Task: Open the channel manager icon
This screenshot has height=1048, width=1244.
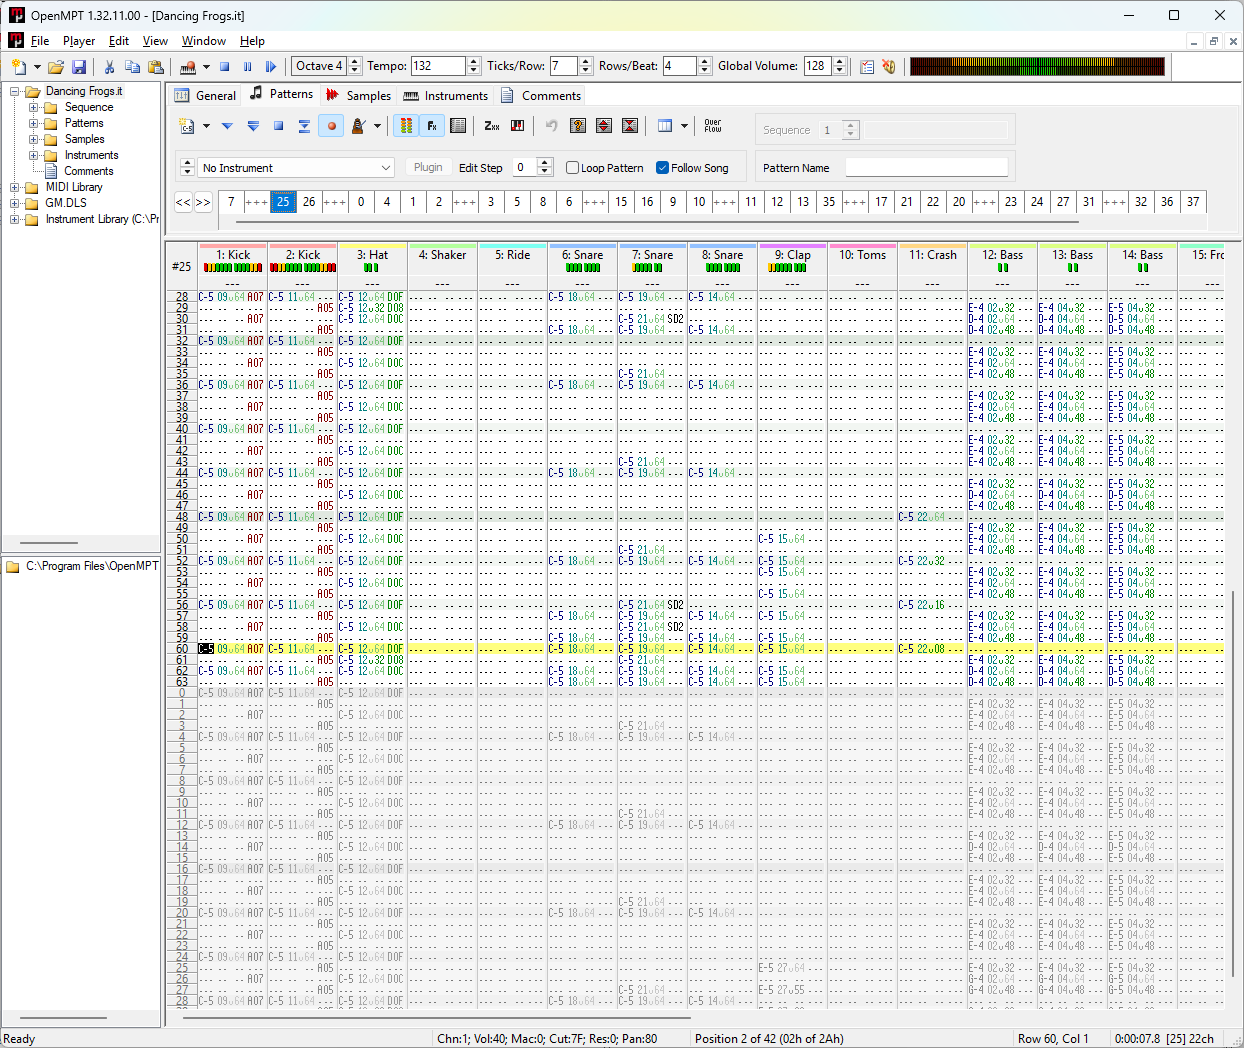Action: [665, 126]
